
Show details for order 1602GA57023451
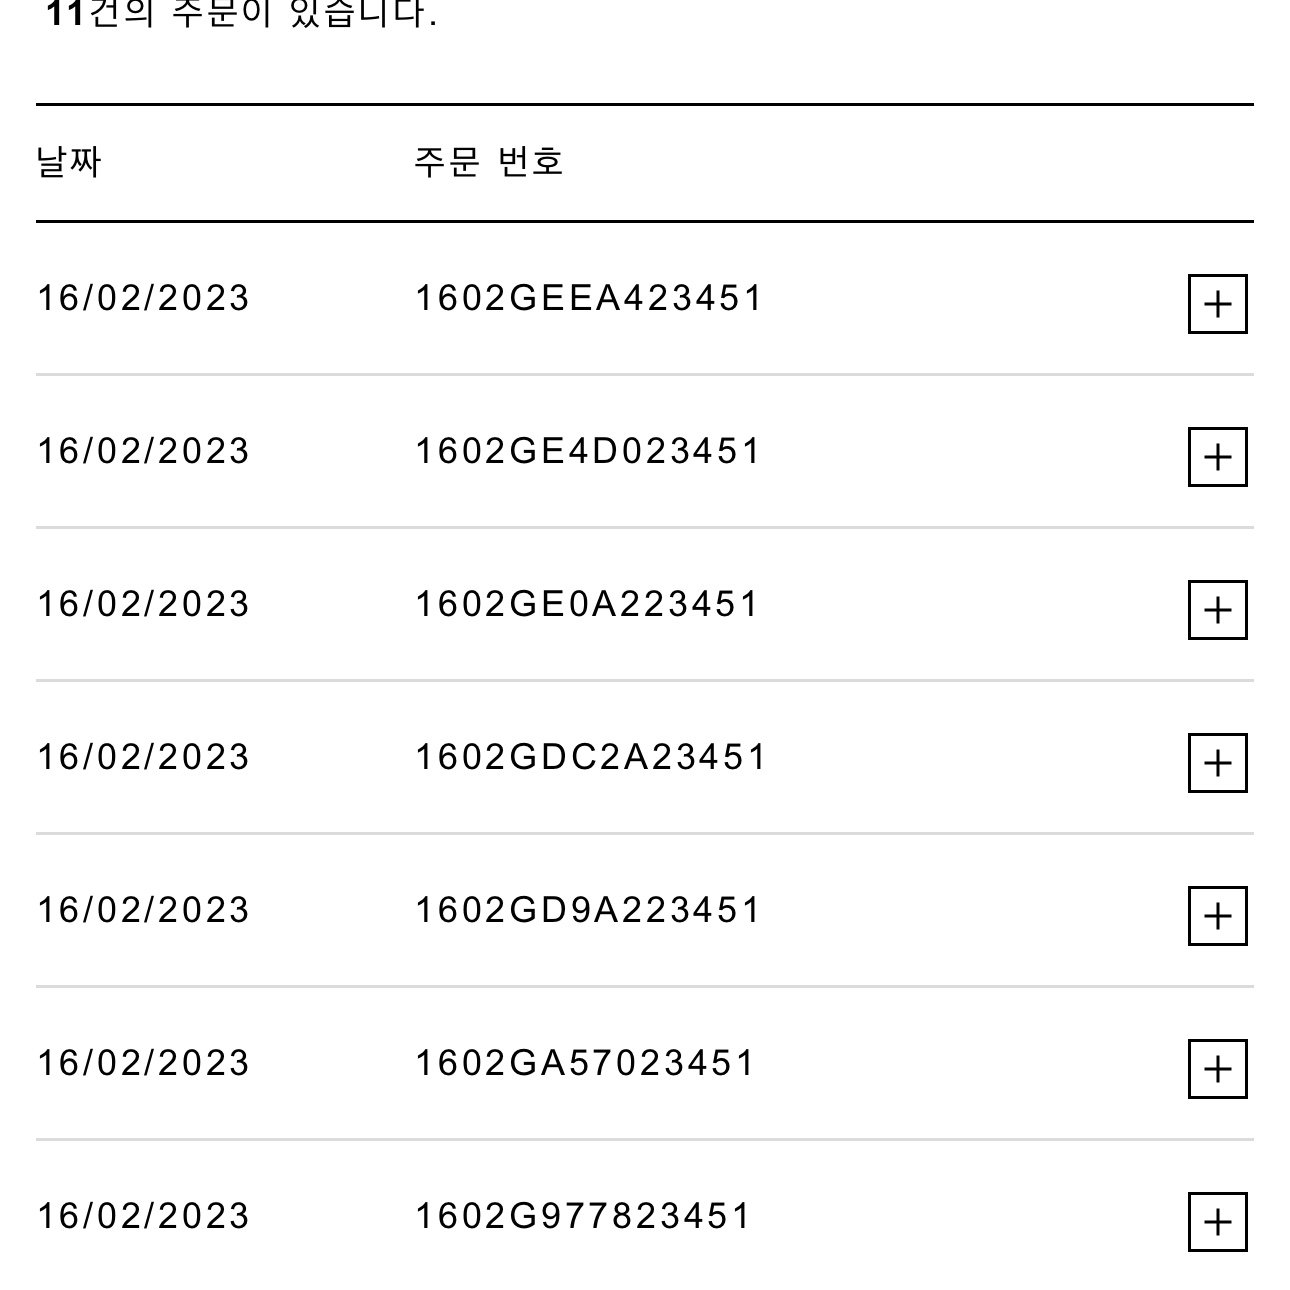[1217, 1069]
